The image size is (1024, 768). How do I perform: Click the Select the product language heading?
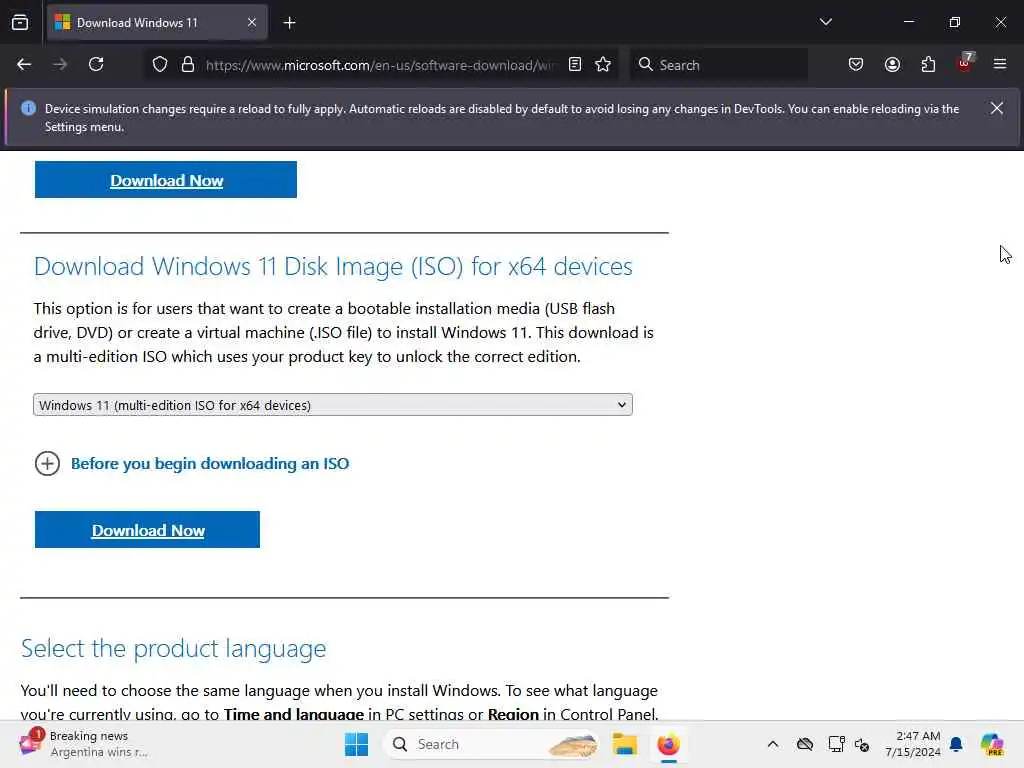pos(173,648)
